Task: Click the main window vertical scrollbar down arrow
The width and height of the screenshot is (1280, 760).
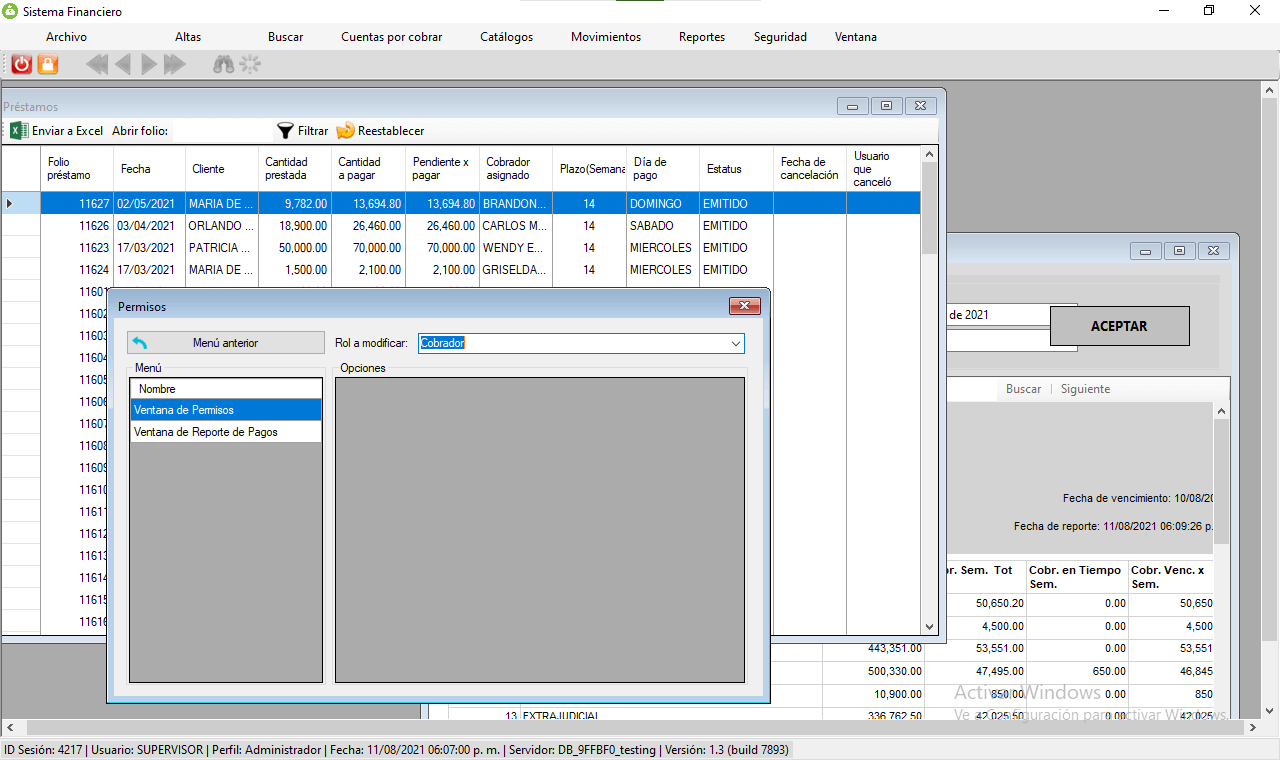Action: point(1269,710)
